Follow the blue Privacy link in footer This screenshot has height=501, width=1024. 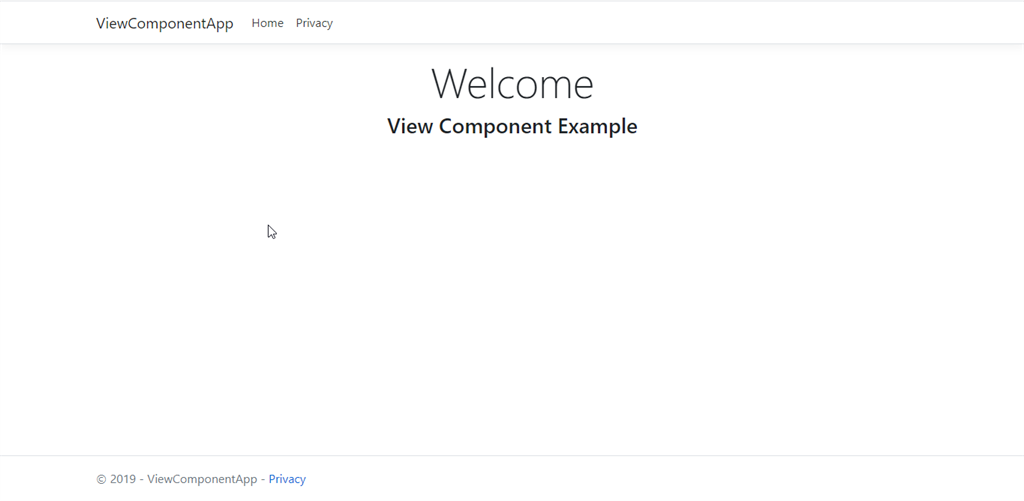pyautogui.click(x=287, y=479)
